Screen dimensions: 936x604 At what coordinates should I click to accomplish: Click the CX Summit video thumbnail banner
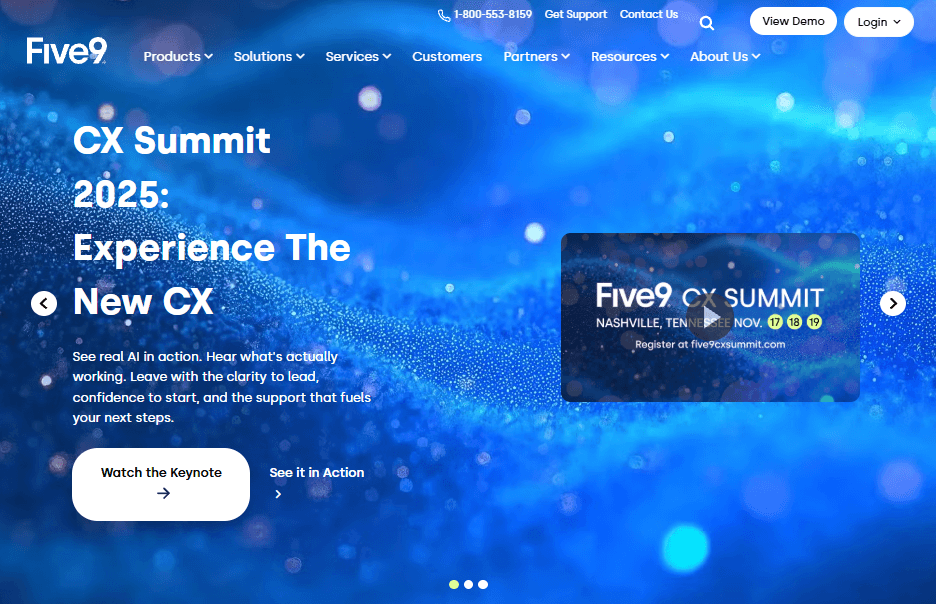tap(710, 318)
